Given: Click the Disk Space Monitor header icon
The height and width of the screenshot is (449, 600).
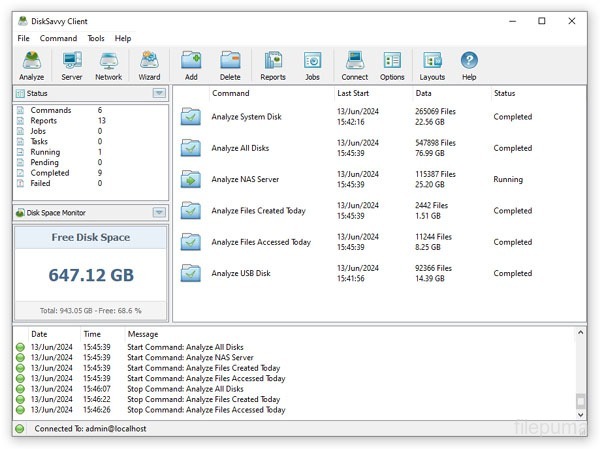Looking at the screenshot, I should [x=20, y=213].
